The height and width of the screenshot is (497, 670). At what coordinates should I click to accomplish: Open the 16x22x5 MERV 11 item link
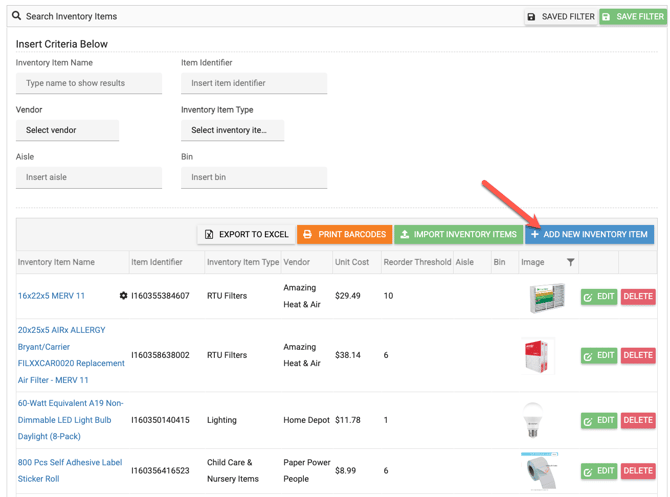[x=51, y=296]
